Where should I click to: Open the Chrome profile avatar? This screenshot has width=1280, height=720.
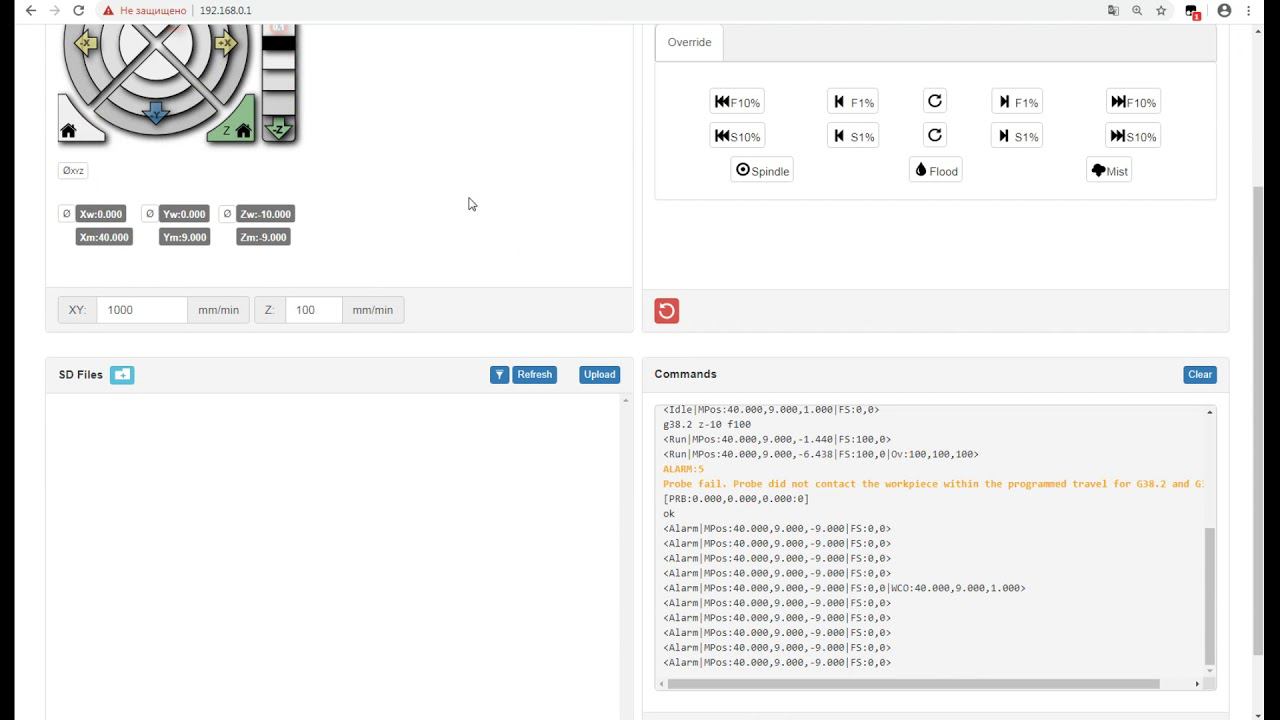click(x=1224, y=11)
